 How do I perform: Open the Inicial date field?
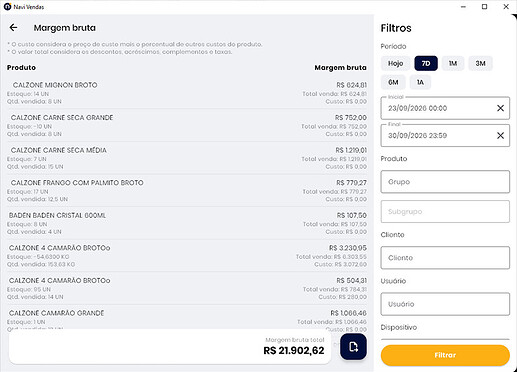coord(445,108)
